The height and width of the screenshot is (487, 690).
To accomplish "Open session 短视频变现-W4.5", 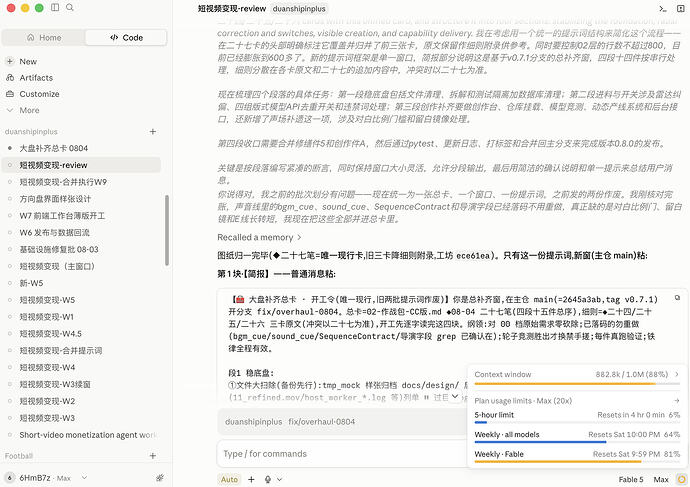I will point(81,333).
